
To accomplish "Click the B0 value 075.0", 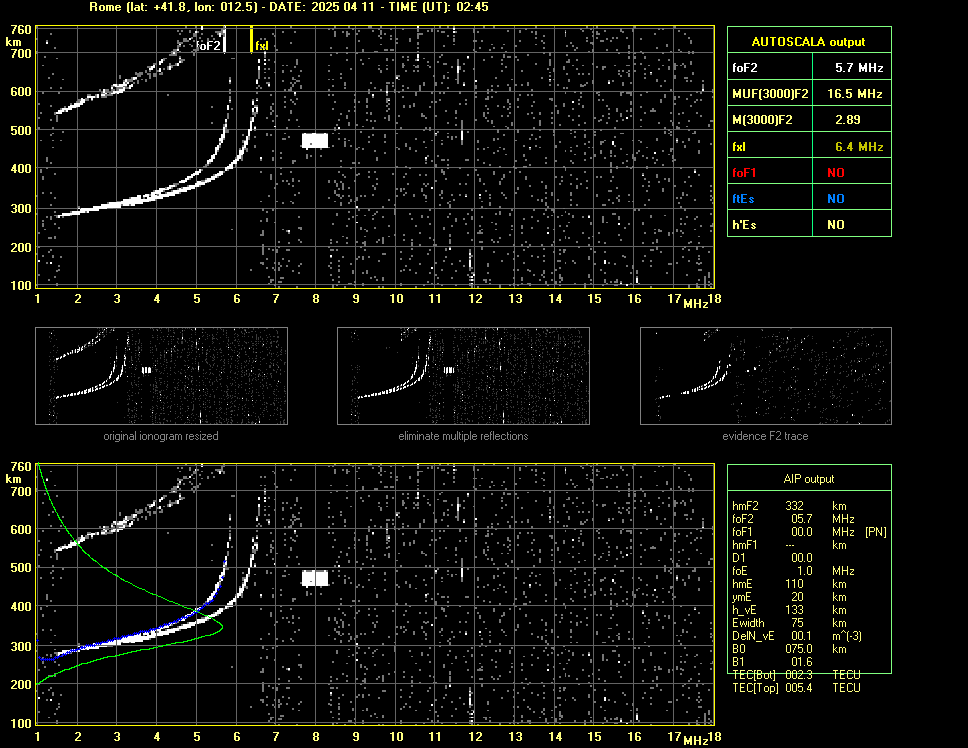I will [x=799, y=649].
